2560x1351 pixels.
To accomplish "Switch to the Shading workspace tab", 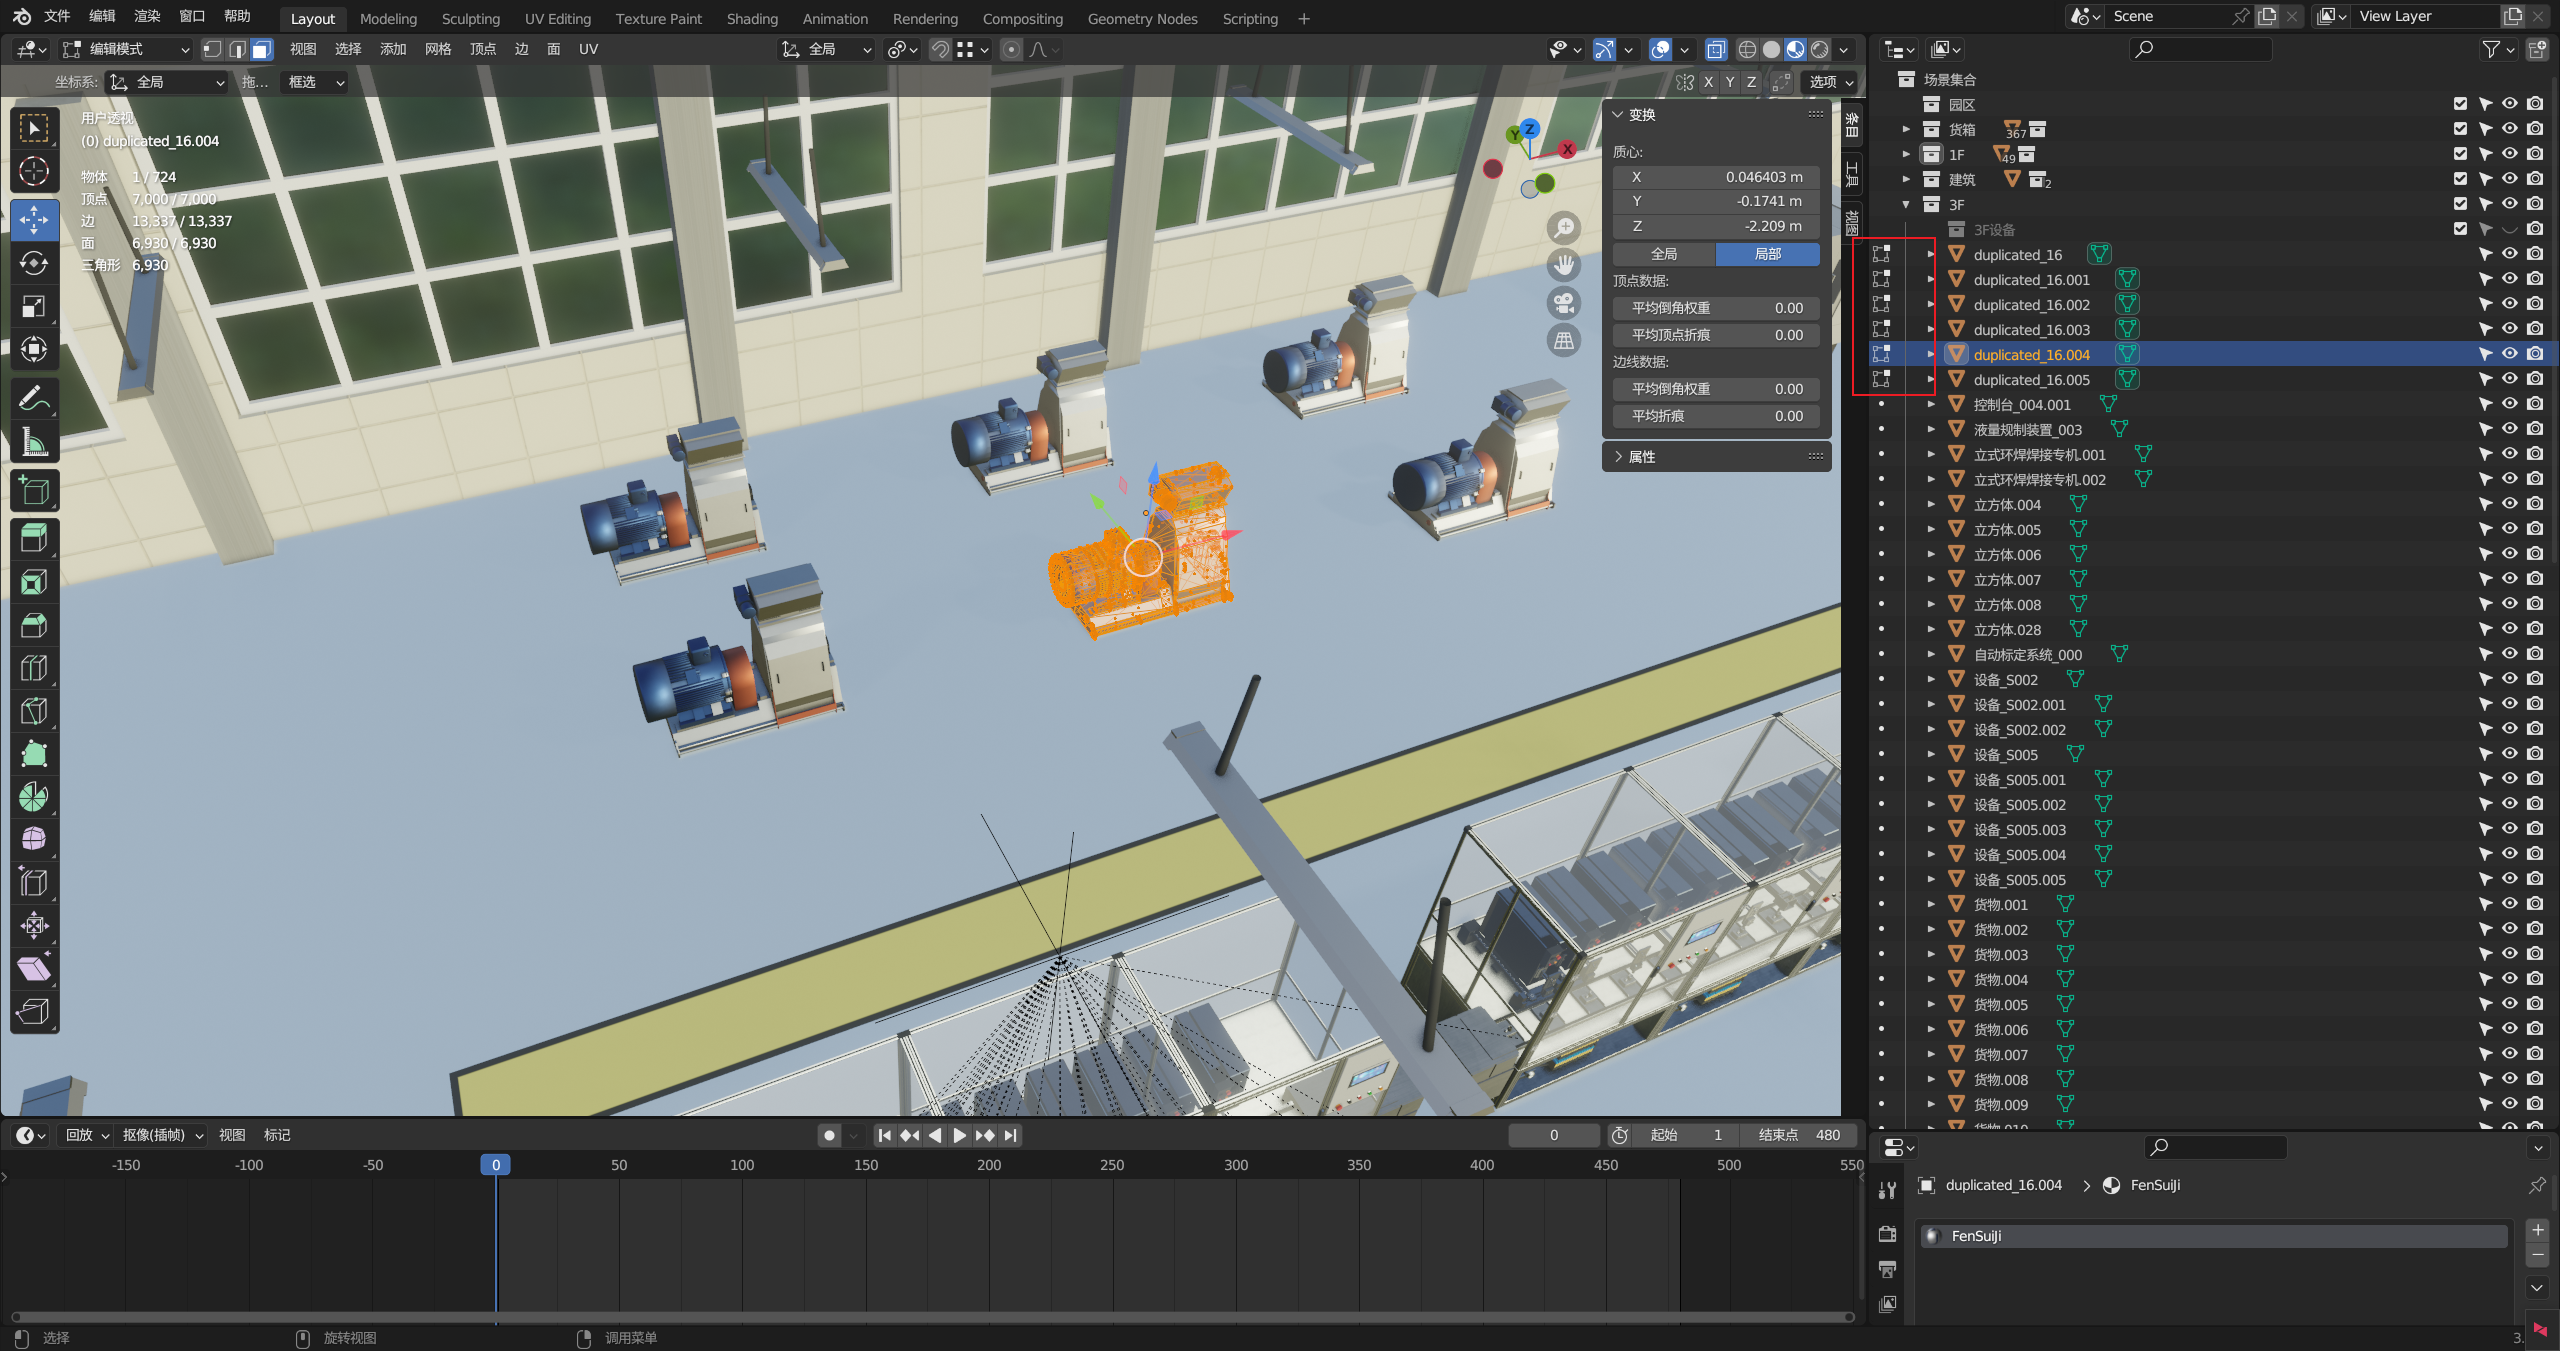I will click(751, 18).
